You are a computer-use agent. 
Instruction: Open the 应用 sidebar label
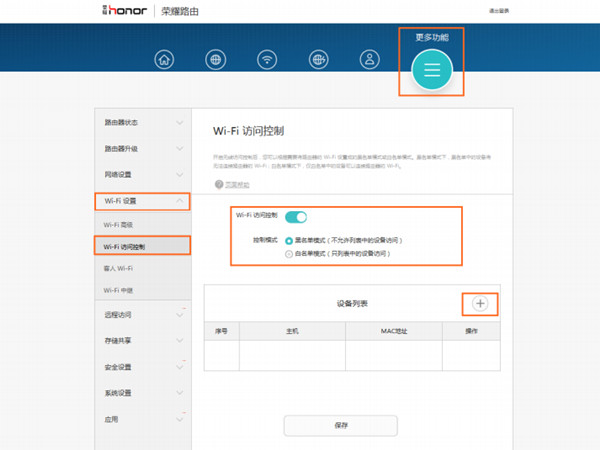click(x=111, y=419)
